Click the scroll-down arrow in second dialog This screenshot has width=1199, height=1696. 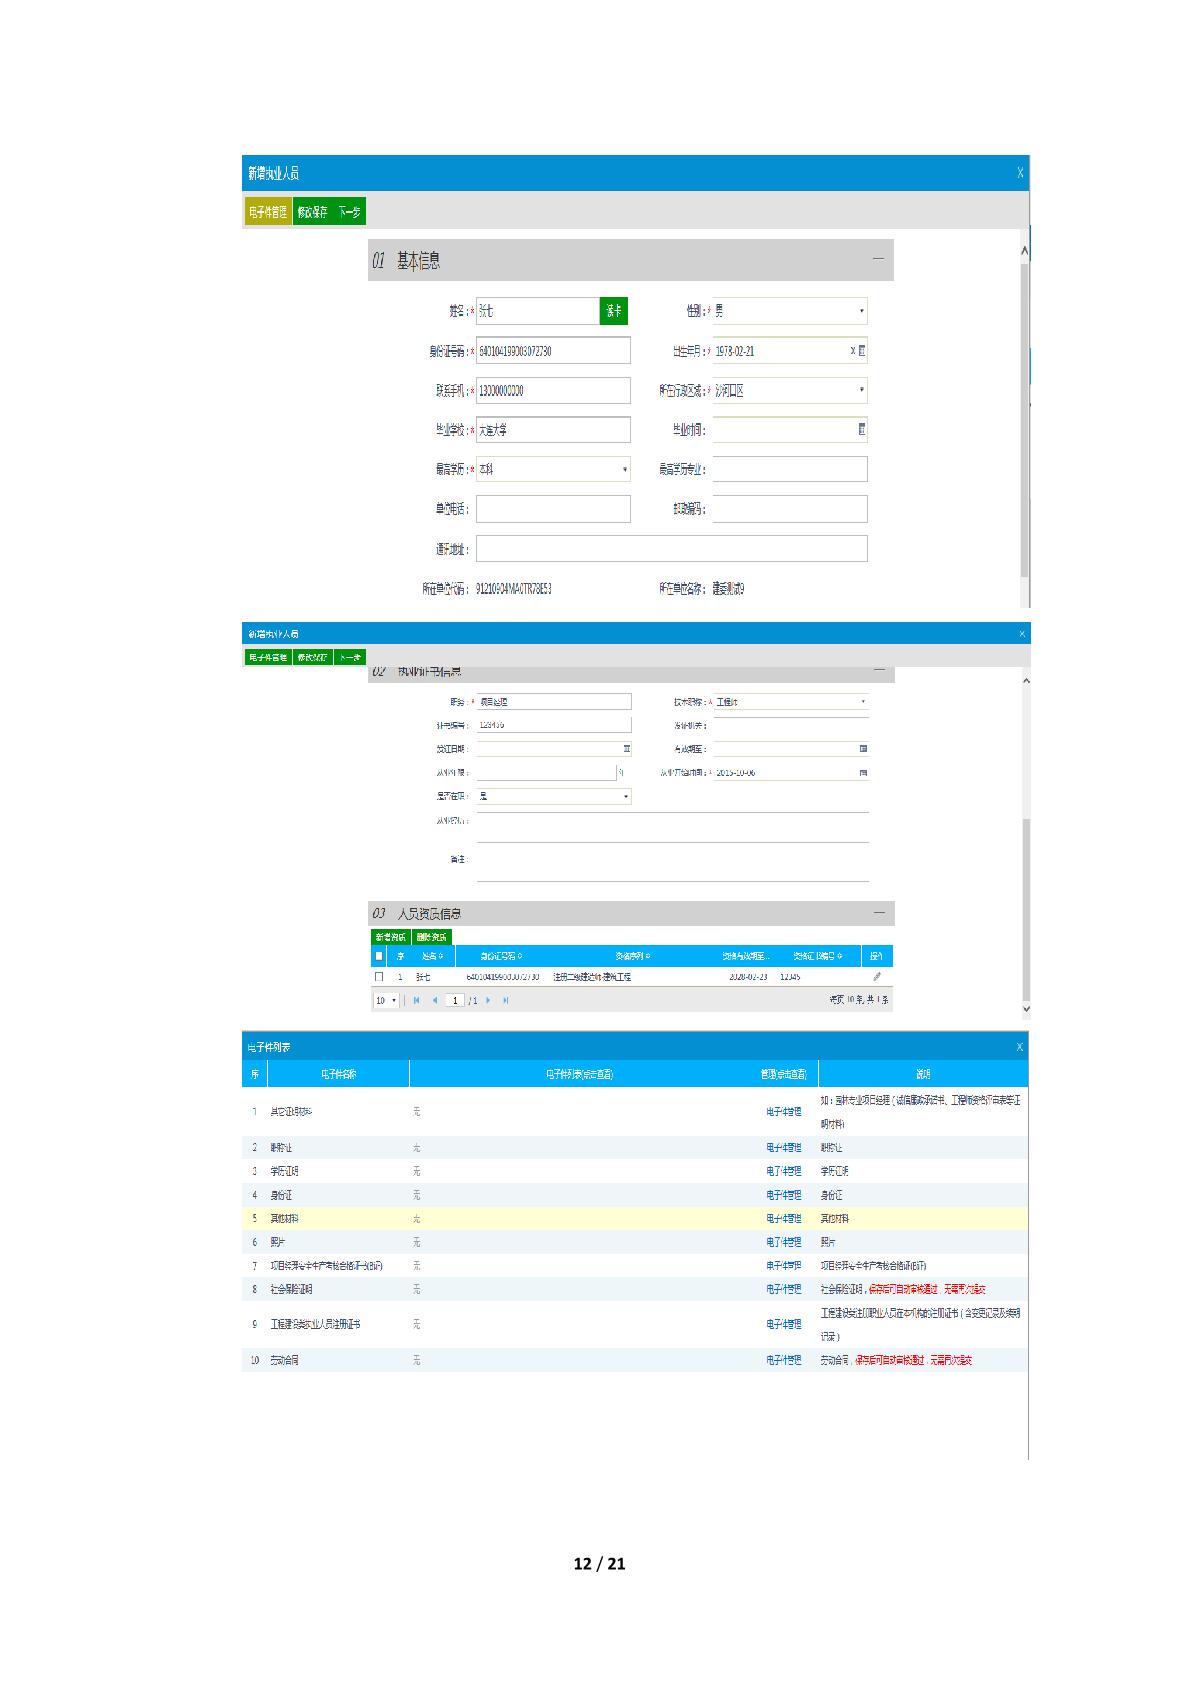(1025, 1009)
